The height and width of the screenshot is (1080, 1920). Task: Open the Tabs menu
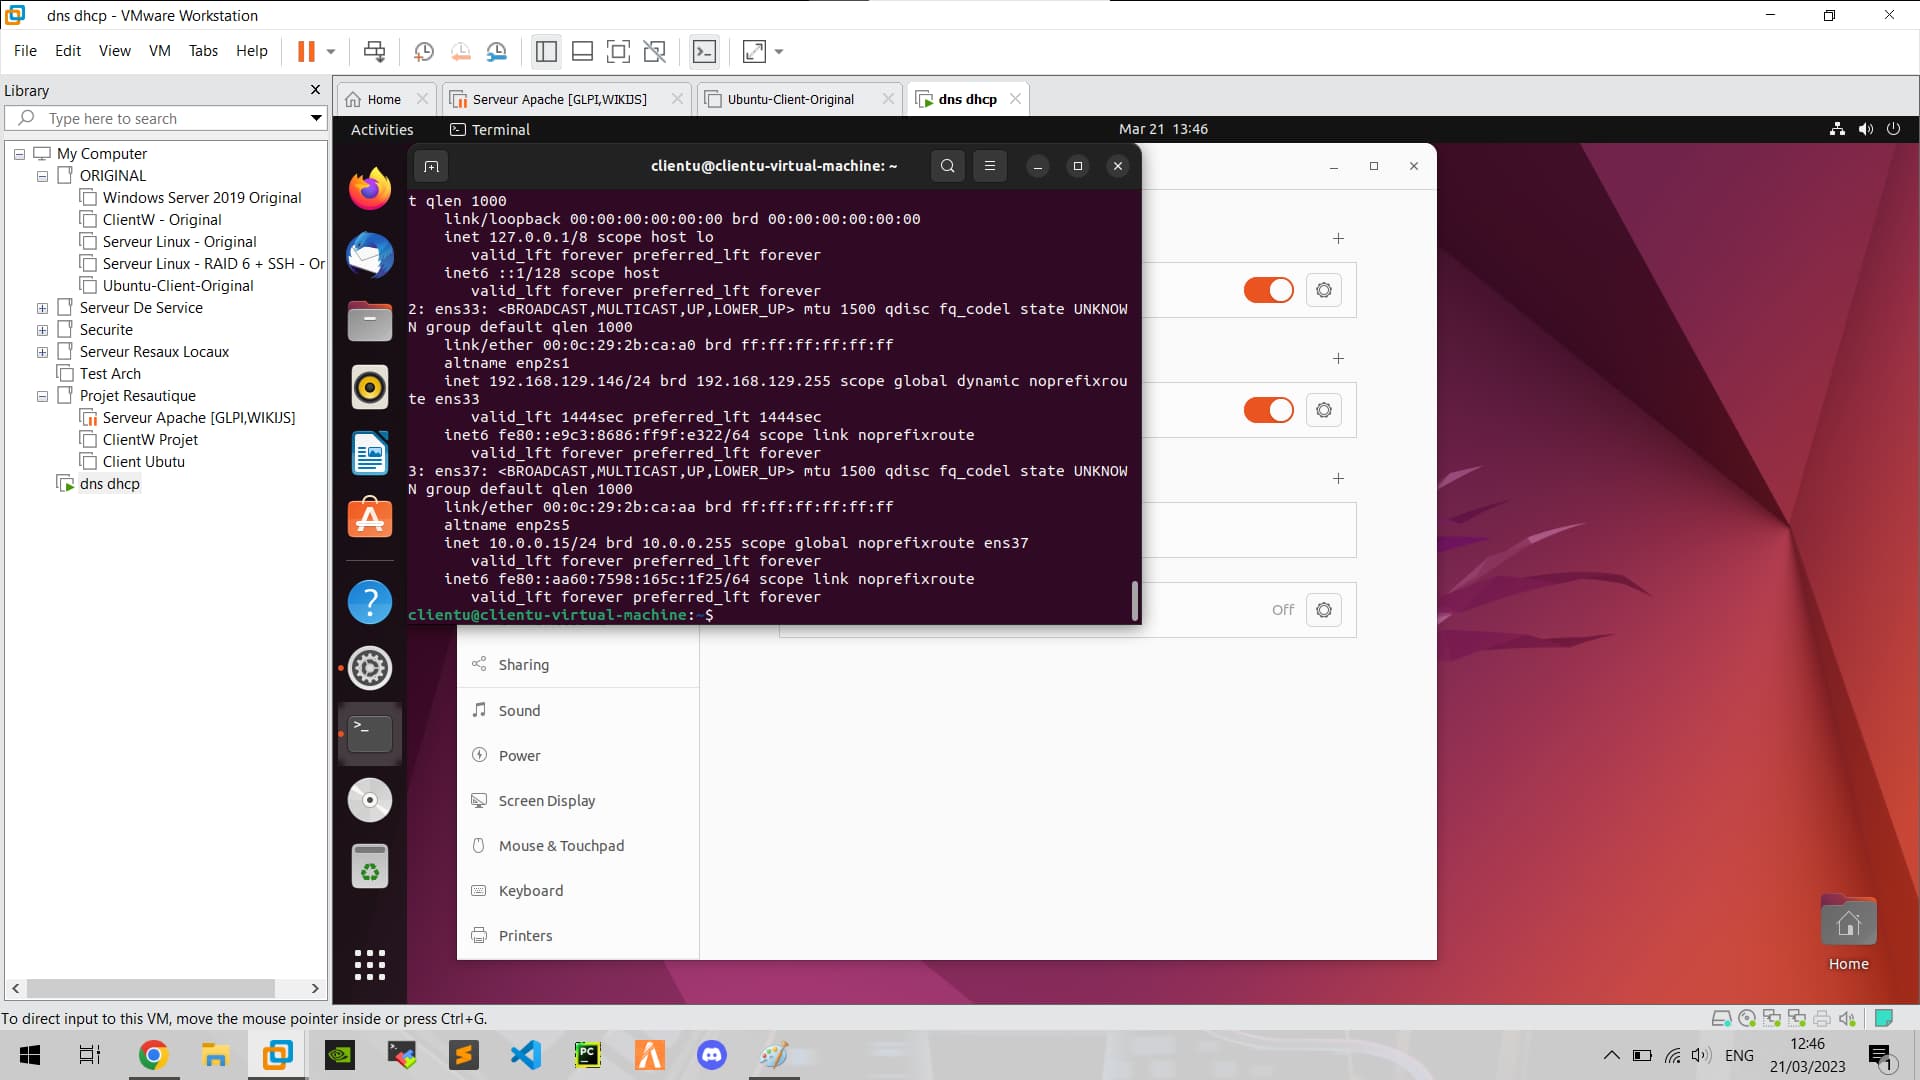203,51
